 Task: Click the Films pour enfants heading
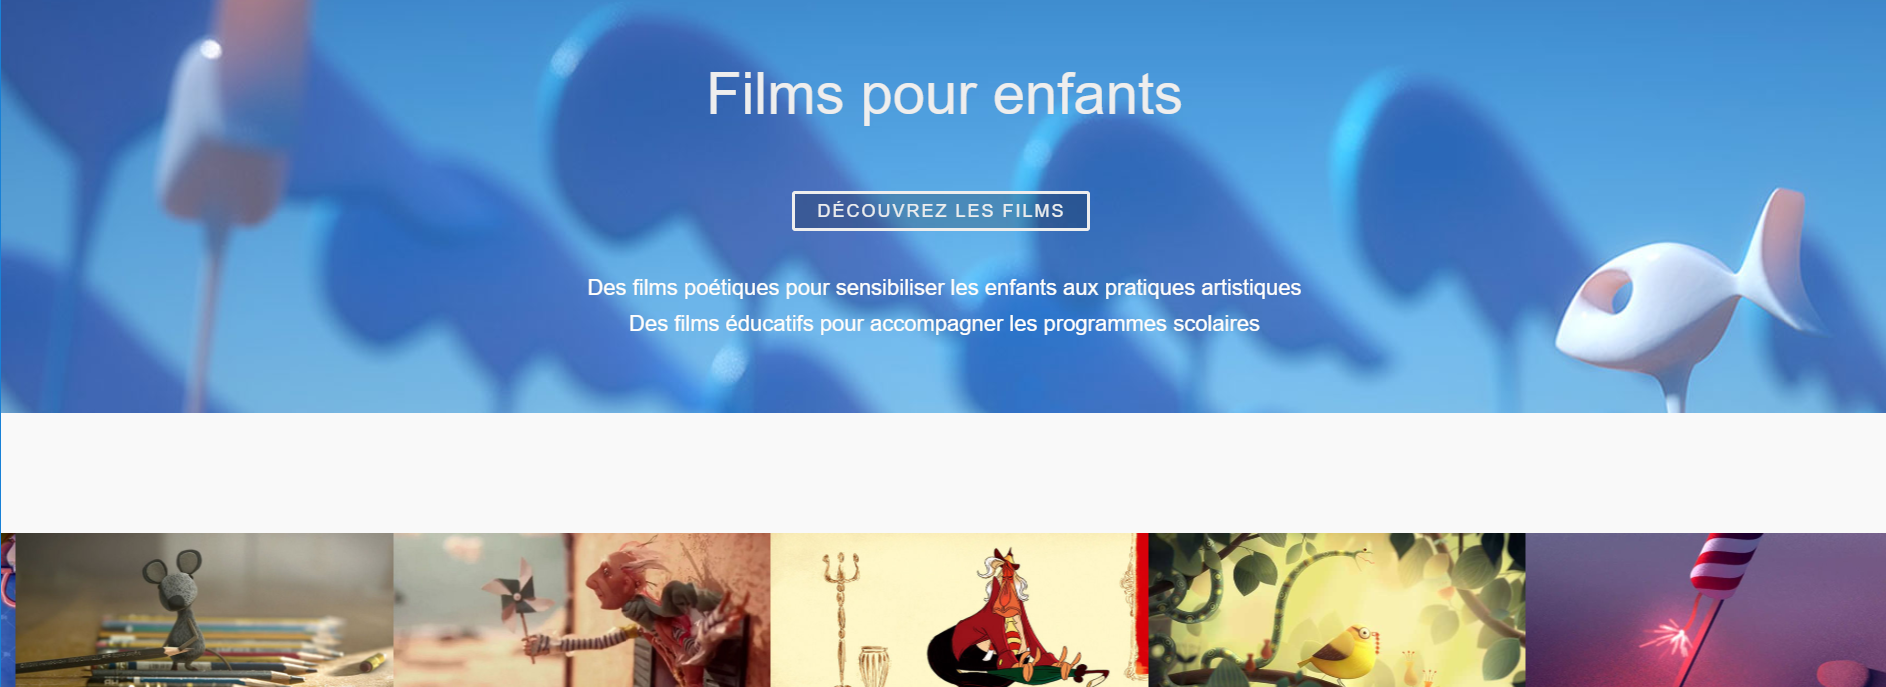point(944,94)
